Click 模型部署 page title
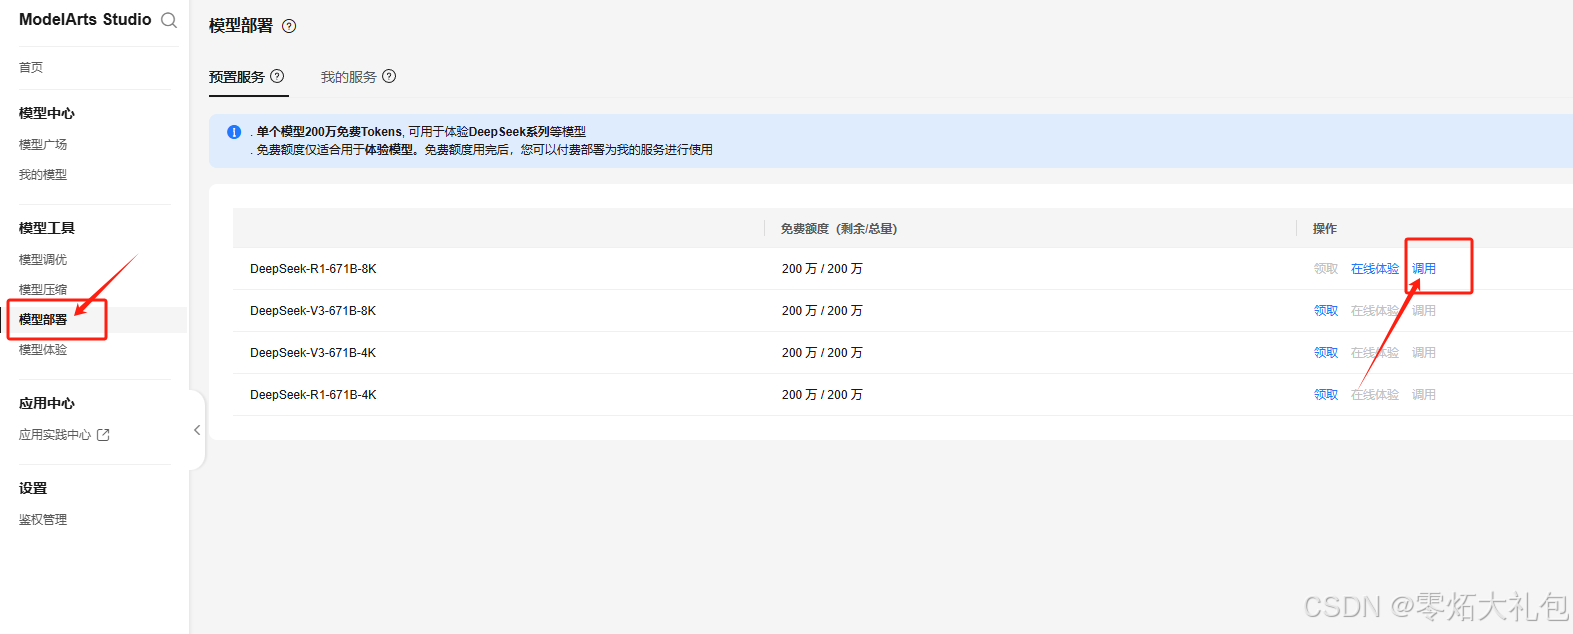Image resolution: width=1573 pixels, height=634 pixels. 241,26
